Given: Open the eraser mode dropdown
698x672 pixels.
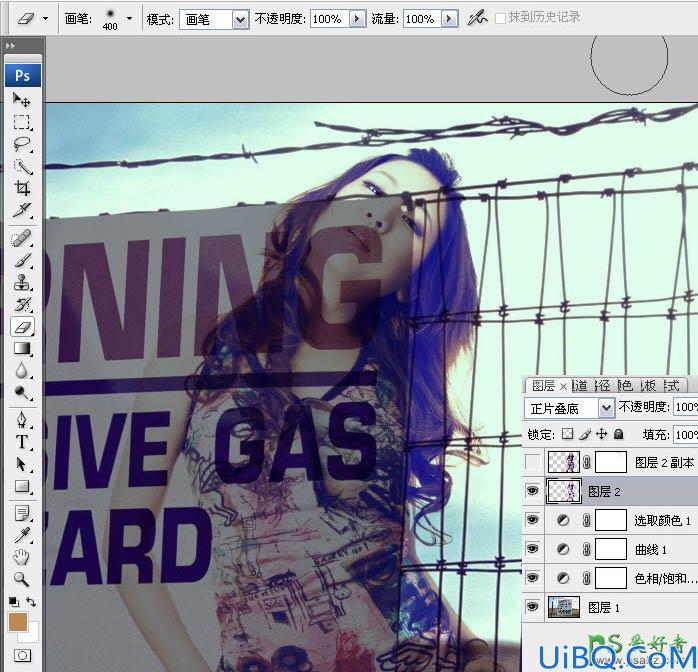Looking at the screenshot, I should click(240, 20).
